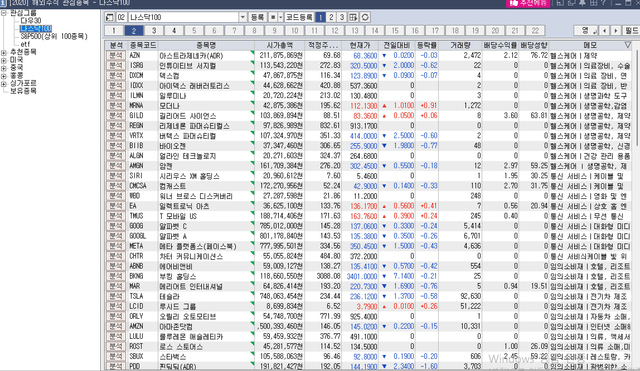Screen dimensions: 640x371
Task: Select the 다우30 group in the tree
Action: click(x=31, y=20)
